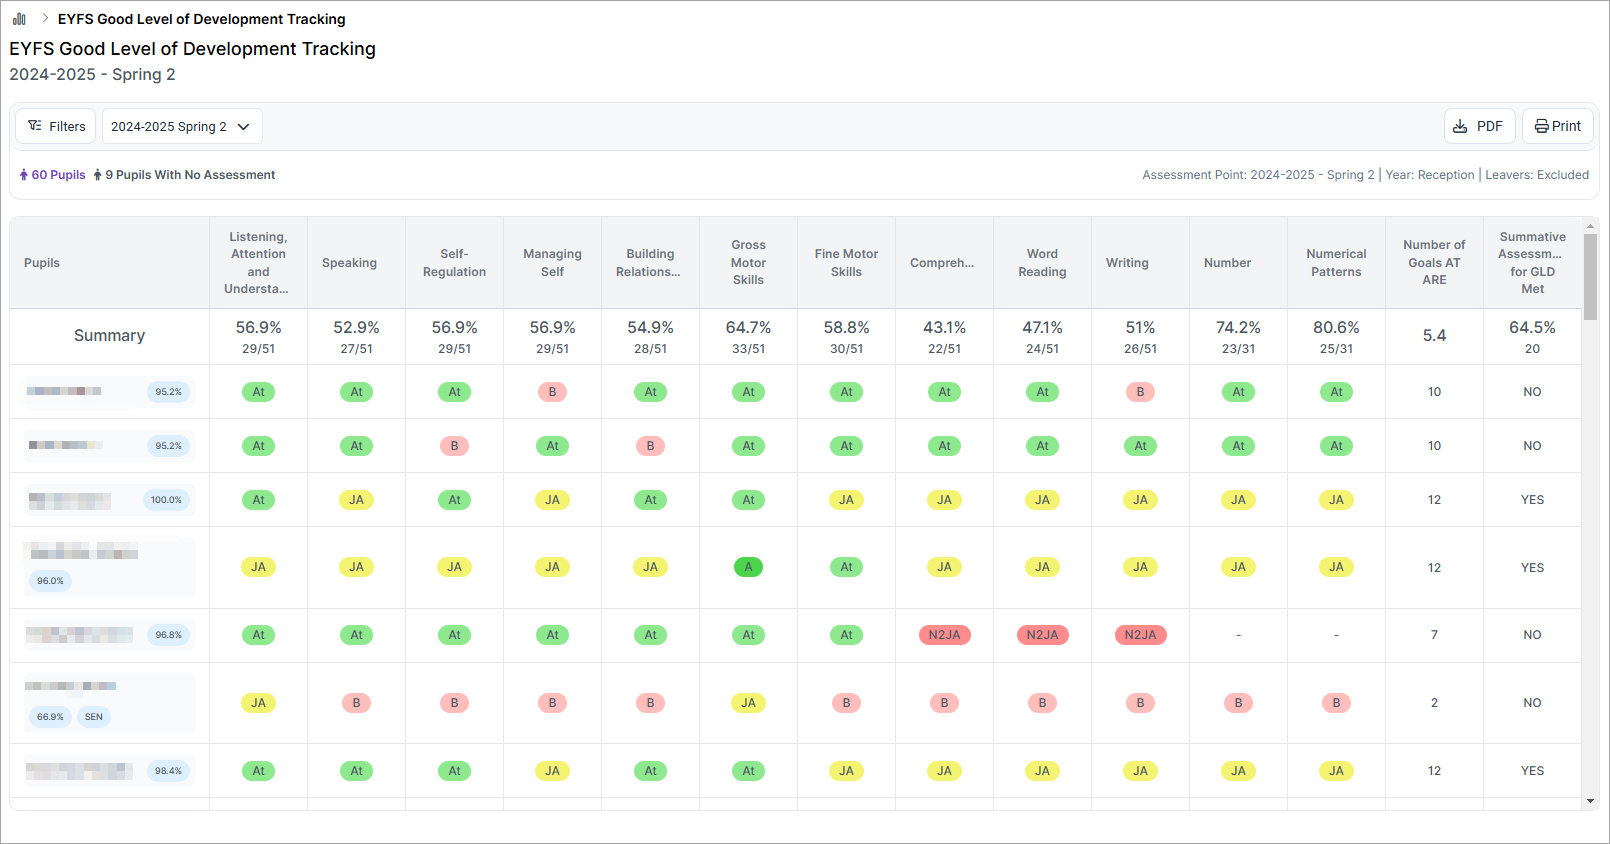Click the PDF download icon
1610x844 pixels.
click(x=1460, y=126)
